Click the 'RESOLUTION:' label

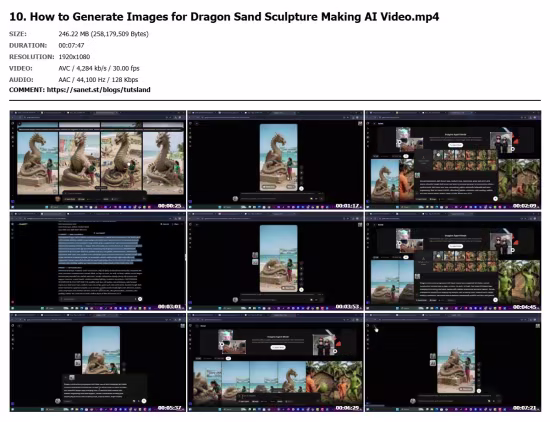(32, 57)
